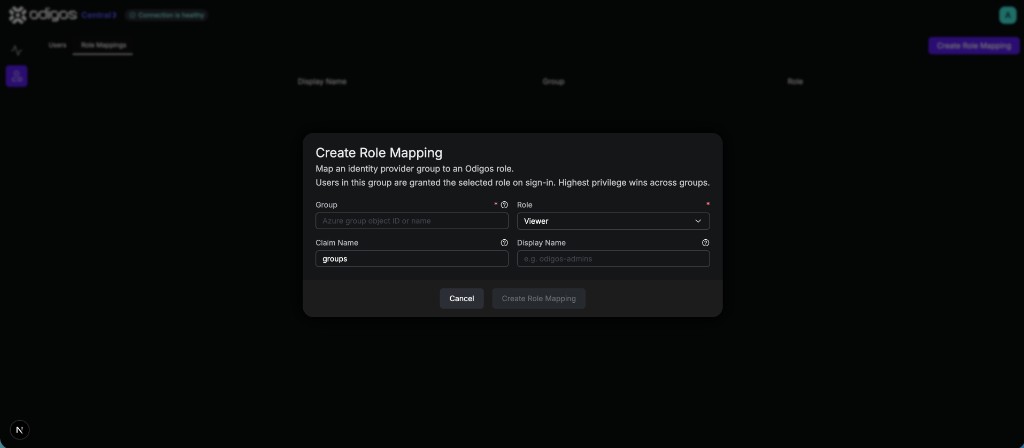
Task: Open the activity pulse sidebar icon
Action: [x=16, y=50]
